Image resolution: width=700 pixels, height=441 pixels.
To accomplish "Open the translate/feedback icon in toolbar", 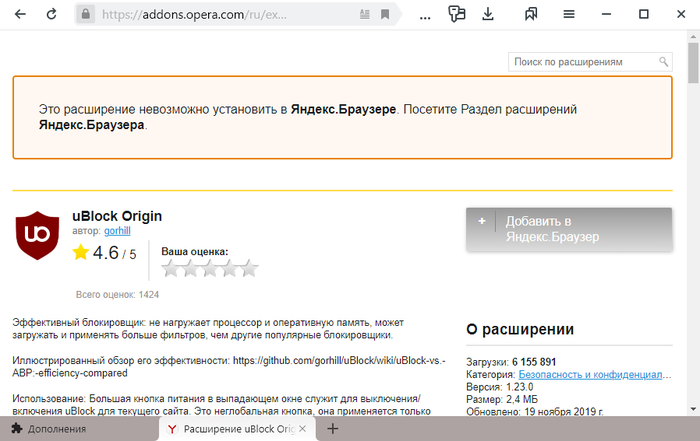I will 457,15.
